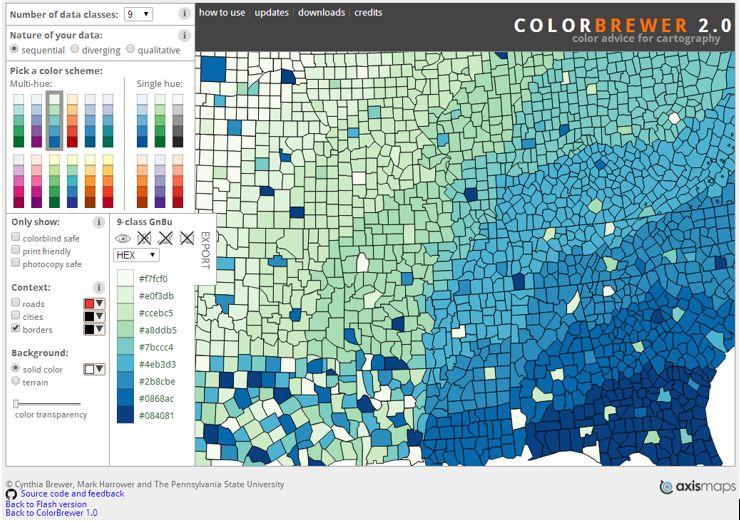Open the cities color picker dropdown
Image resolution: width=740 pixels, height=522 pixels.
click(x=94, y=316)
